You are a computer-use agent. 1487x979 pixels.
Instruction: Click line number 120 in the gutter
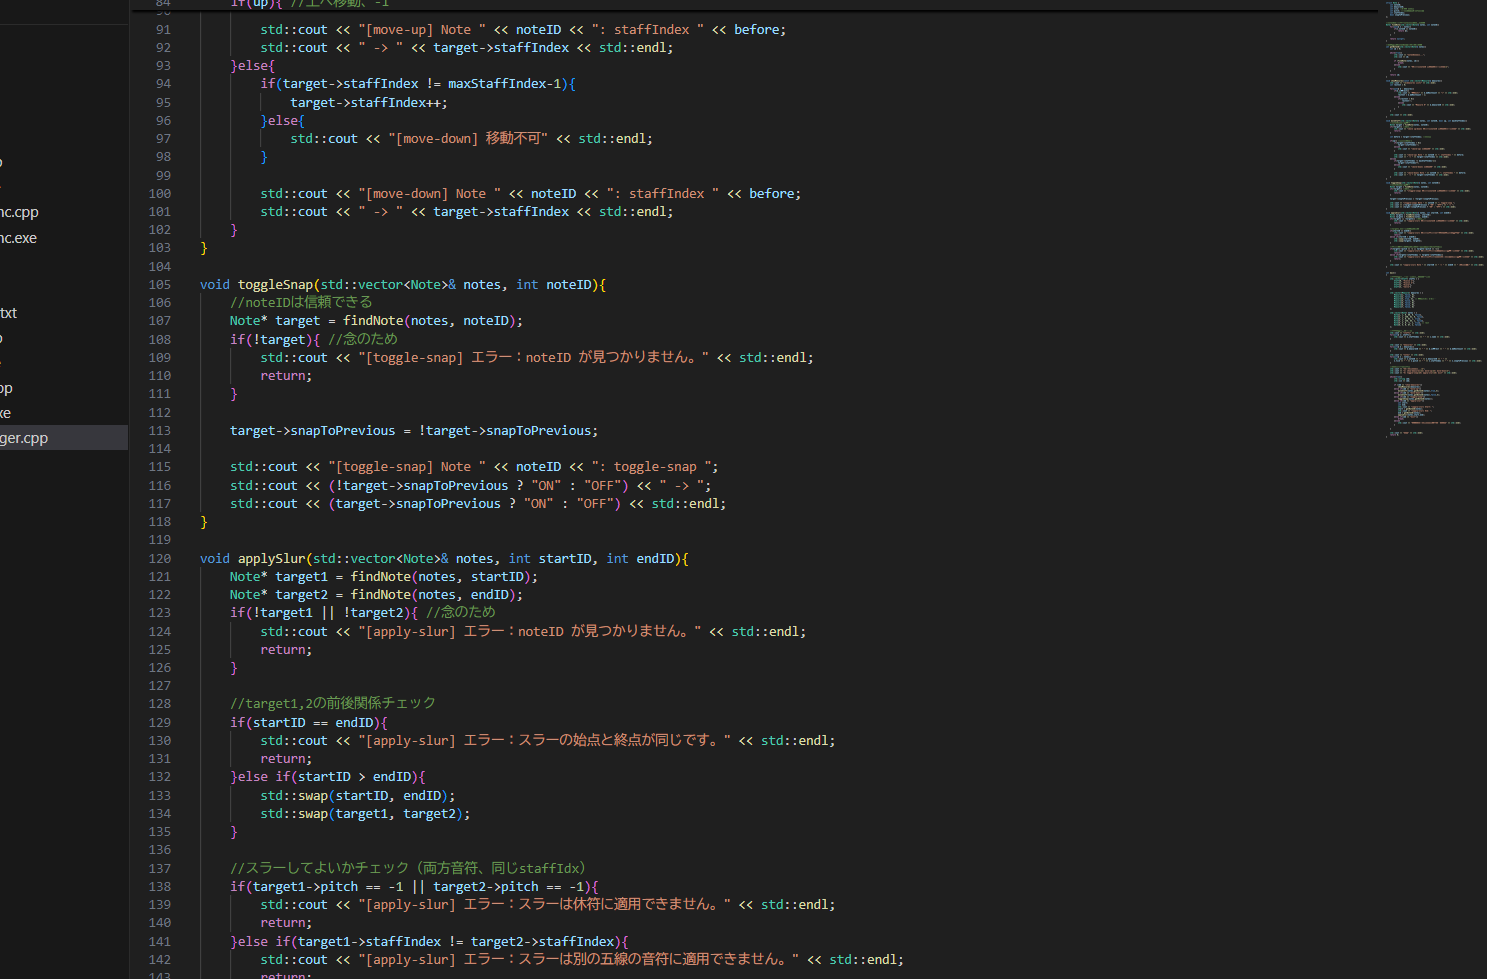click(160, 559)
